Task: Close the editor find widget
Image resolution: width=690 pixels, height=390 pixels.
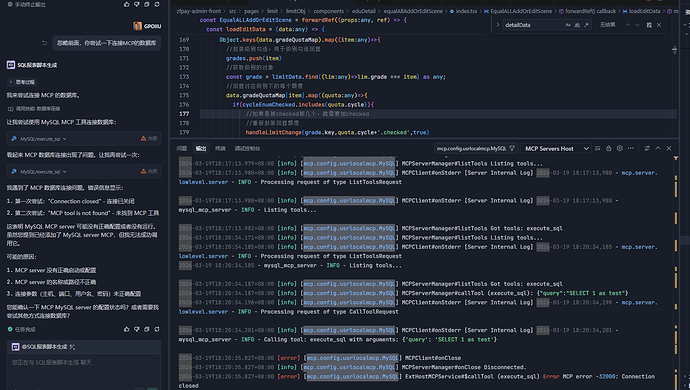Action: point(659,25)
